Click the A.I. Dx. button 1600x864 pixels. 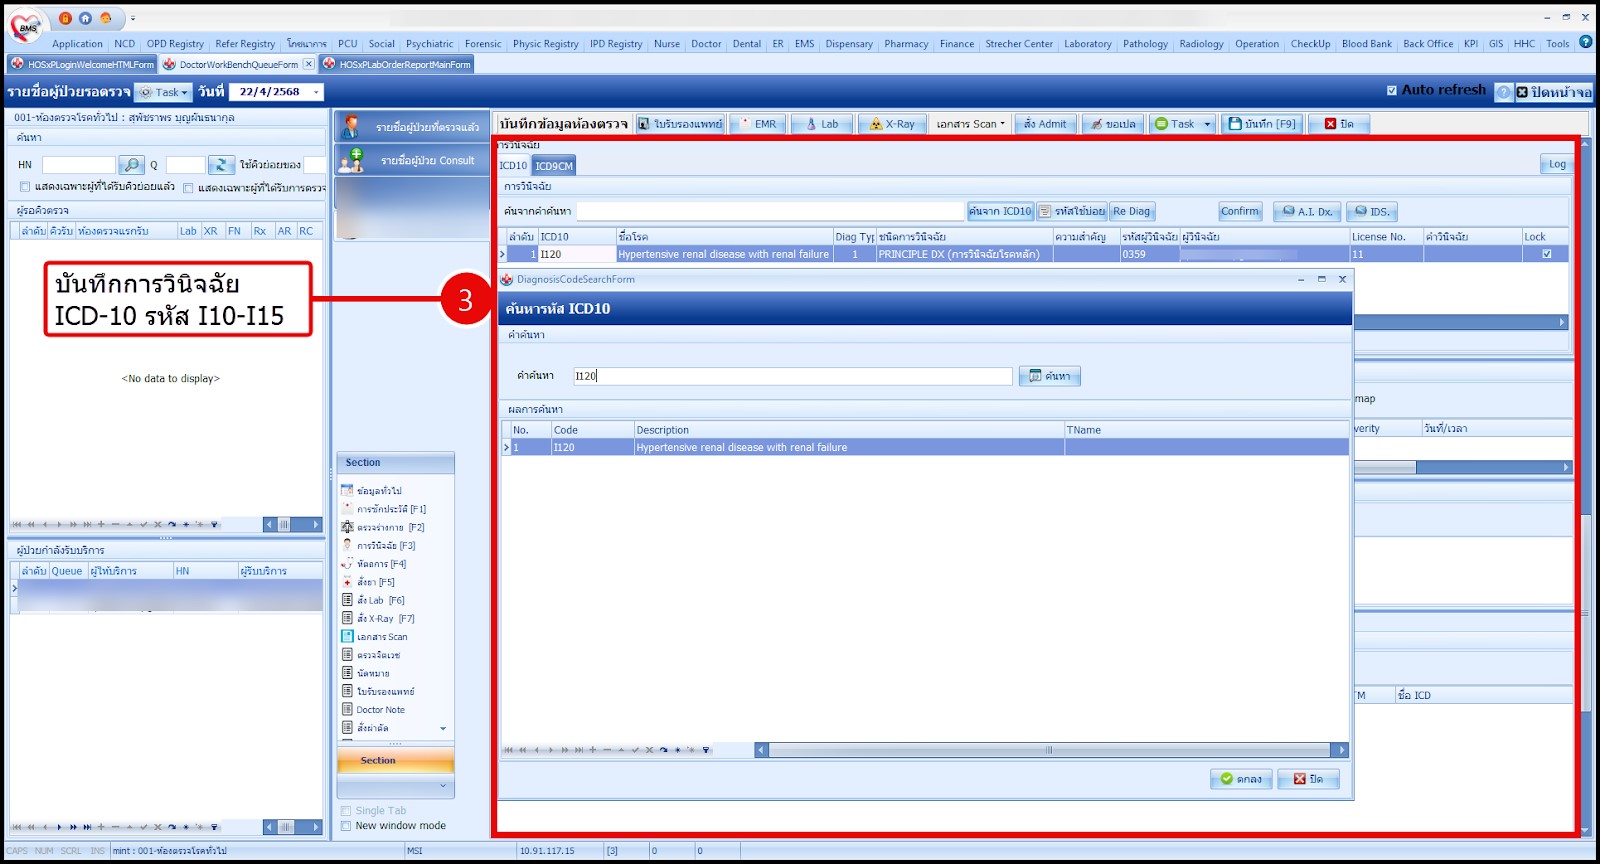click(x=1308, y=211)
